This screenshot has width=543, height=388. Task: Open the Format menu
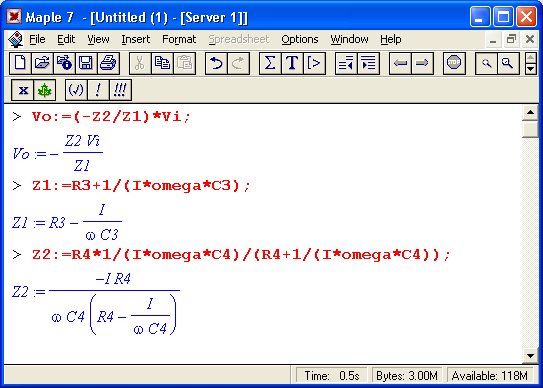(x=179, y=39)
